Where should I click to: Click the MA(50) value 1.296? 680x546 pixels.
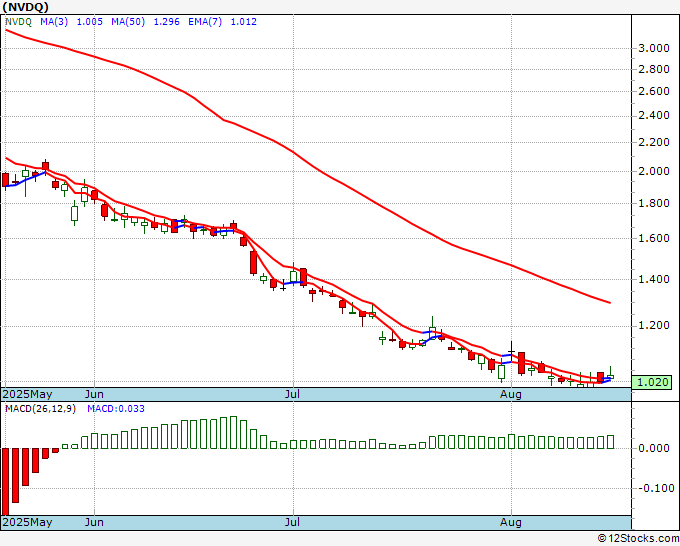pyautogui.click(x=167, y=22)
